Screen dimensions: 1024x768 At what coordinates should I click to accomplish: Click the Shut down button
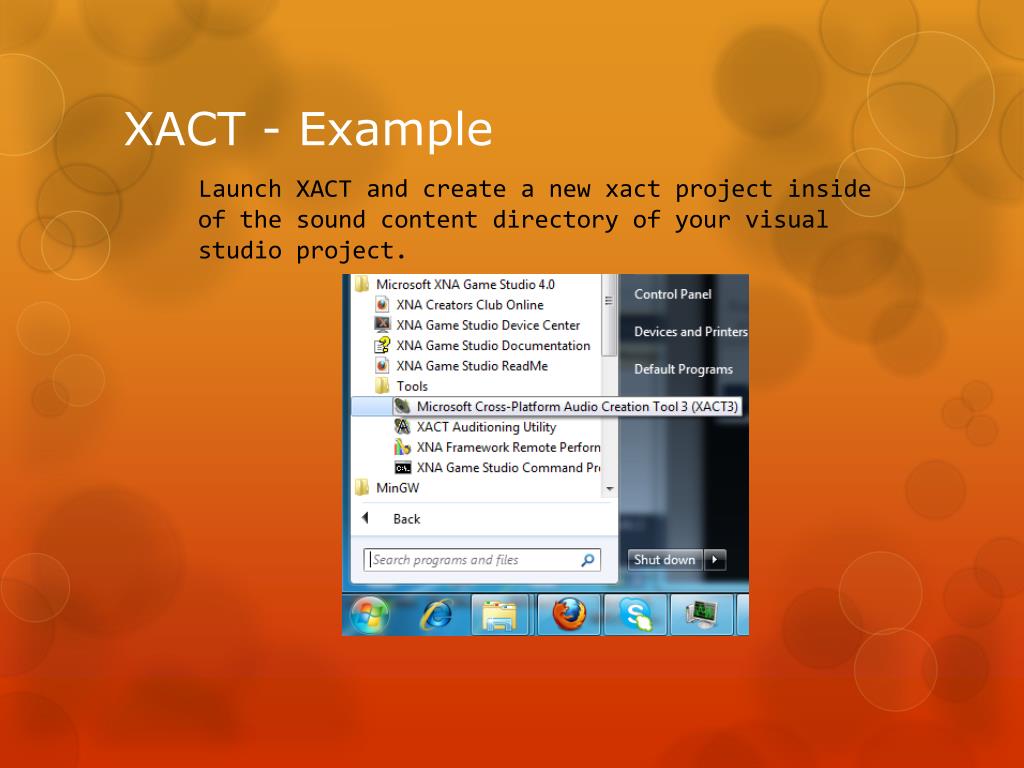[665, 559]
